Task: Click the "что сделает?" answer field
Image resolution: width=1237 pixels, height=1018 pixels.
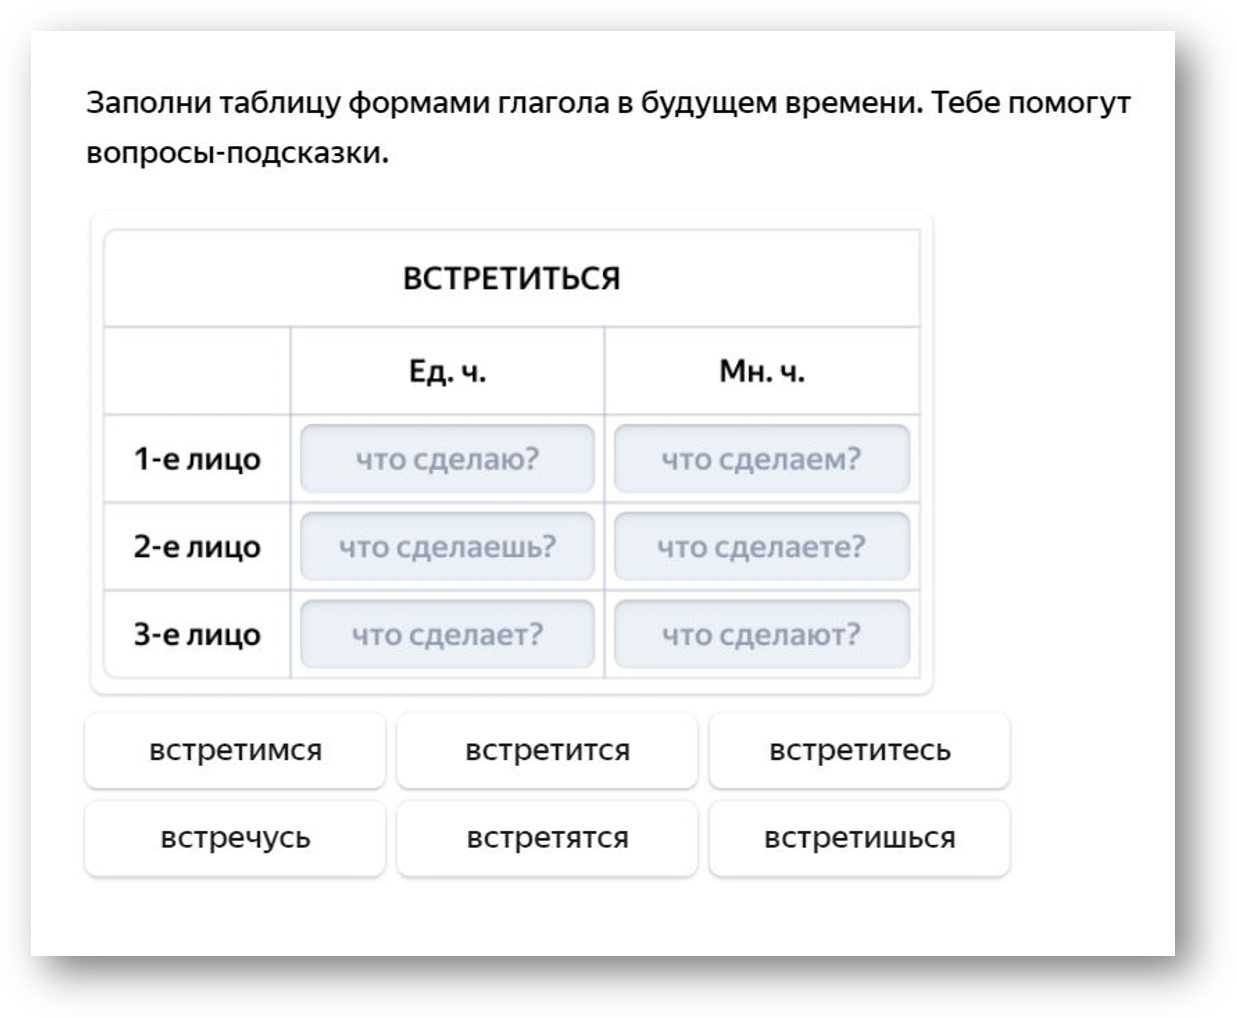Action: [x=447, y=634]
